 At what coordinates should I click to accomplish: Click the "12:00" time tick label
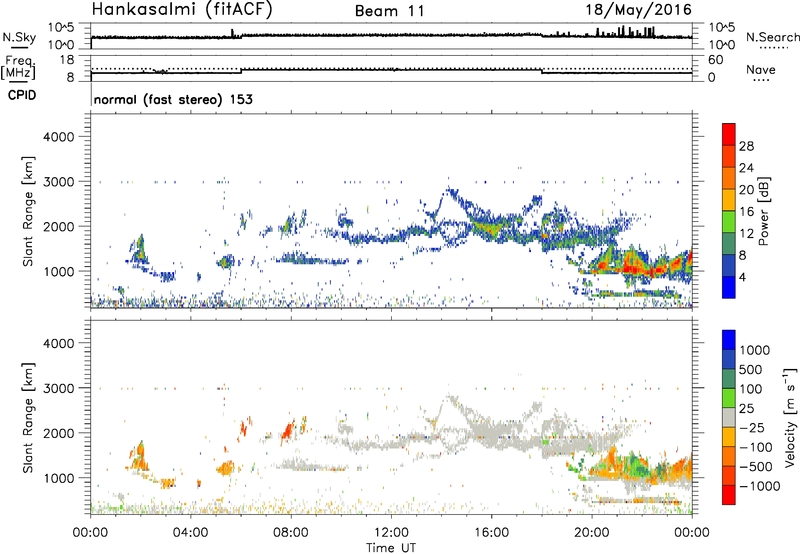[x=391, y=533]
